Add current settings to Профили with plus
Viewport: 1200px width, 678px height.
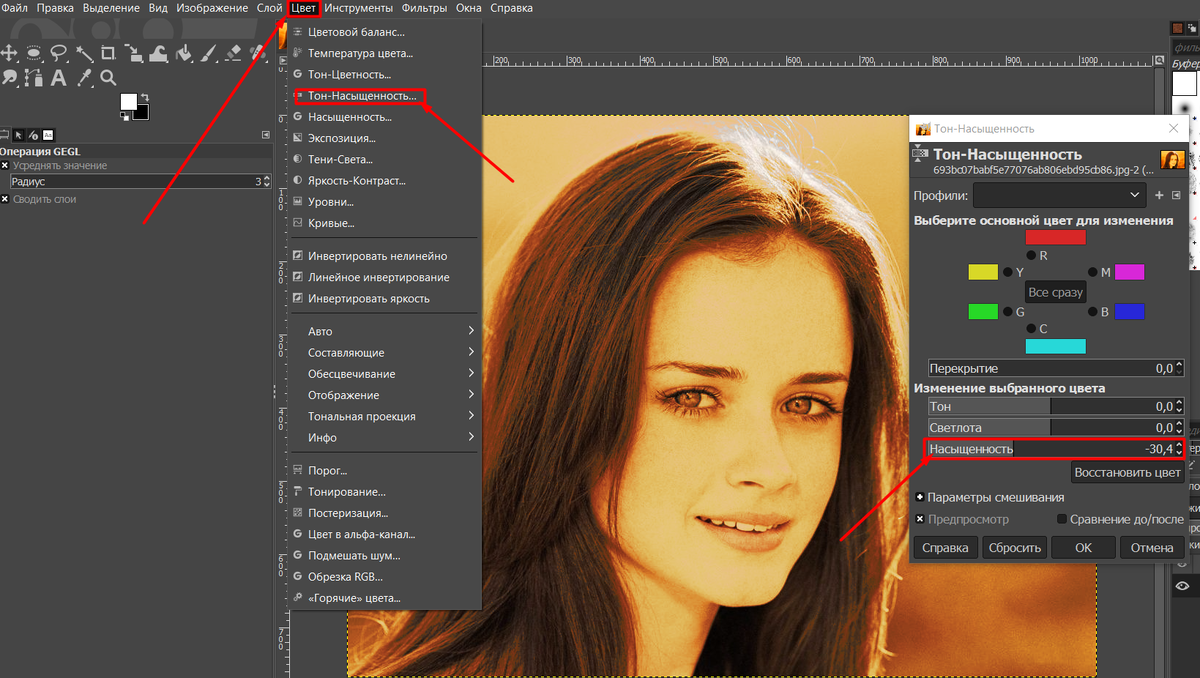1159,195
